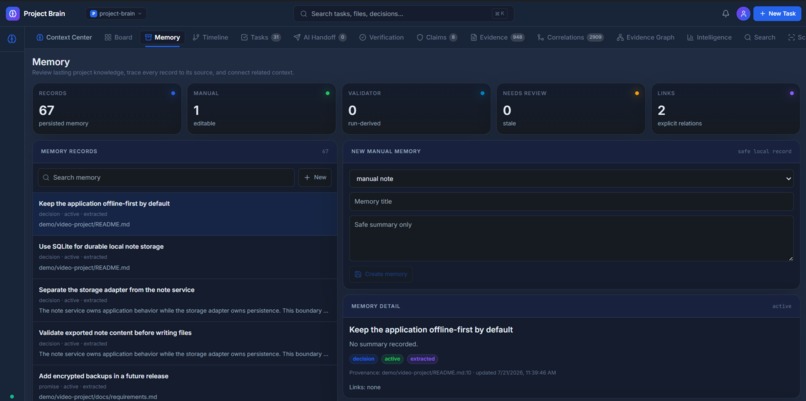Click the Needs Review stale card
Screen dimensions: 806x401
pos(571,109)
